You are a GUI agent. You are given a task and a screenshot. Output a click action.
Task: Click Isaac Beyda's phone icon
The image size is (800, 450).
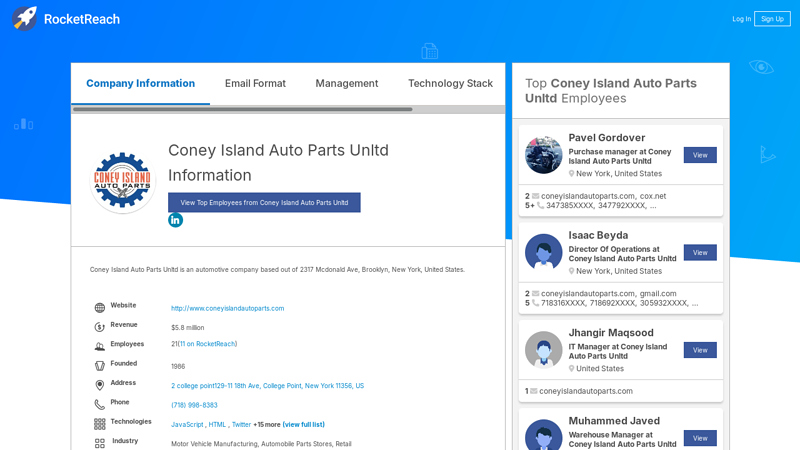(535, 303)
